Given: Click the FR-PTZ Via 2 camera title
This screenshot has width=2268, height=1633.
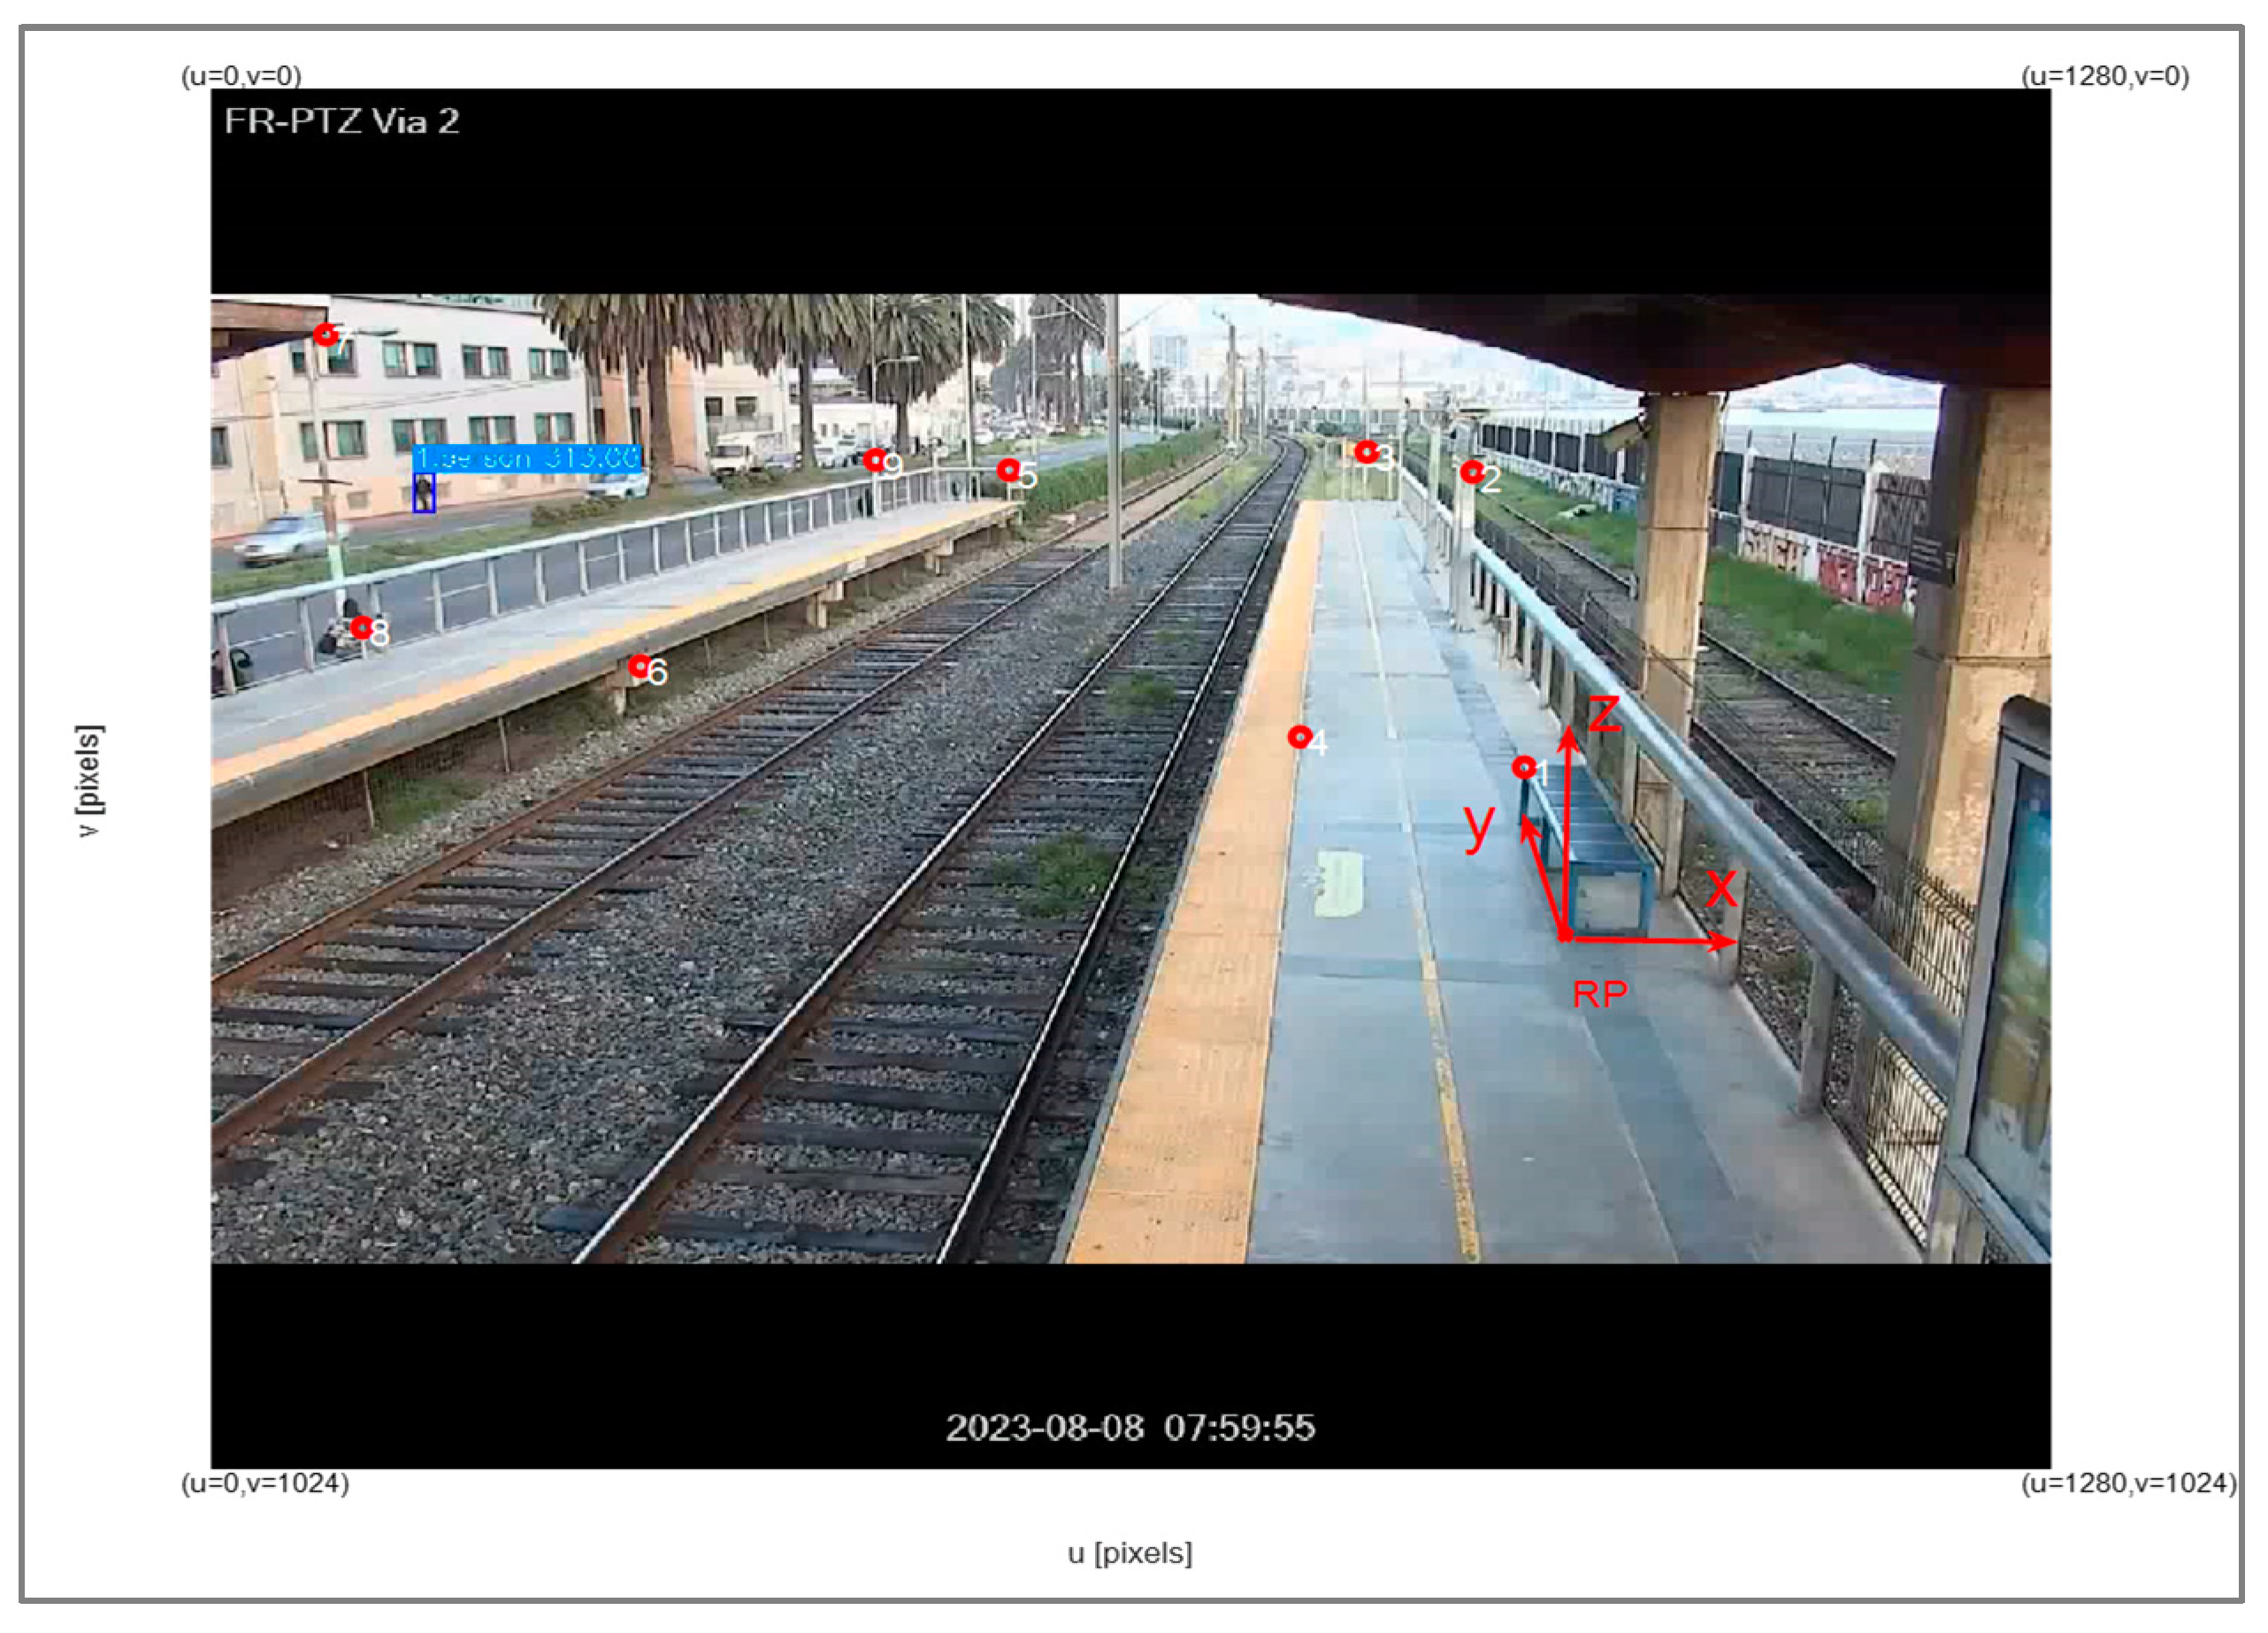Looking at the screenshot, I should tap(341, 121).
